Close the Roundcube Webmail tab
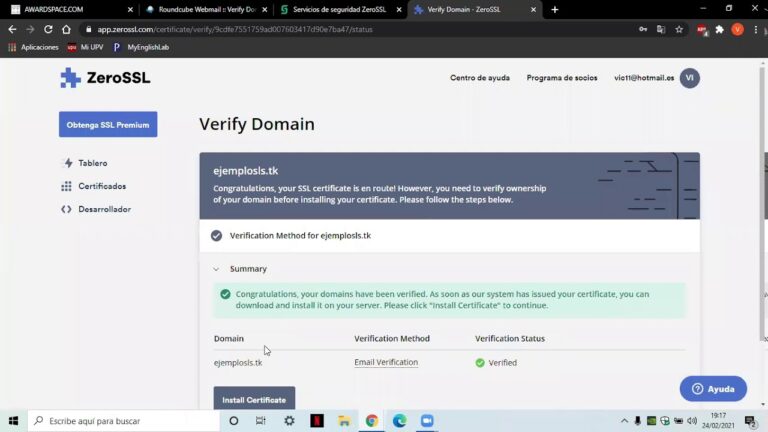The width and height of the screenshot is (768, 432). (x=264, y=9)
